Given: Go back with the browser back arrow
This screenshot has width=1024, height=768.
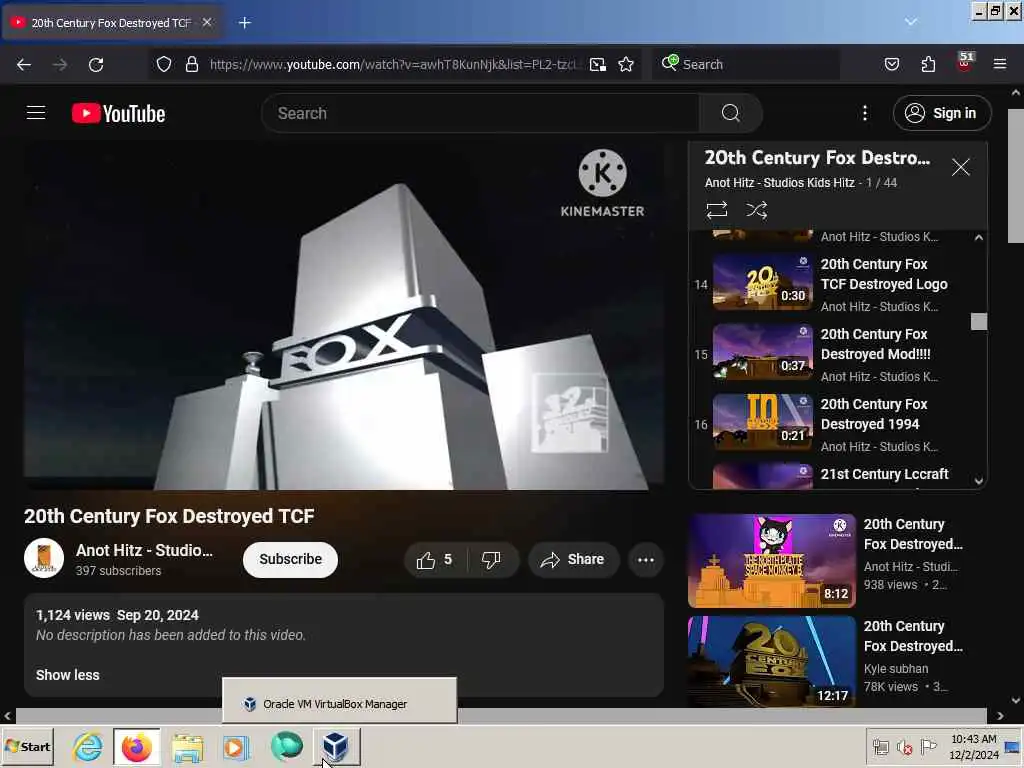Looking at the screenshot, I should tap(24, 65).
